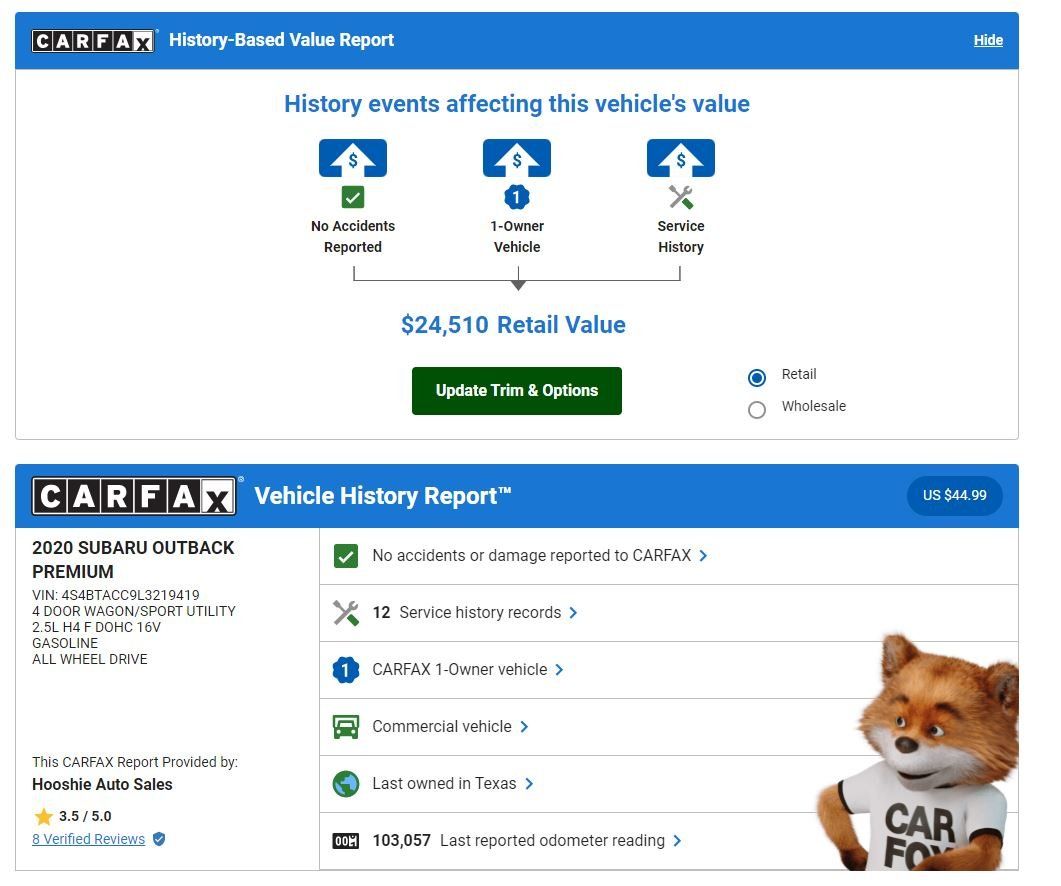
Task: Click the blue 1-Owner badge under history events
Action: (x=517, y=198)
